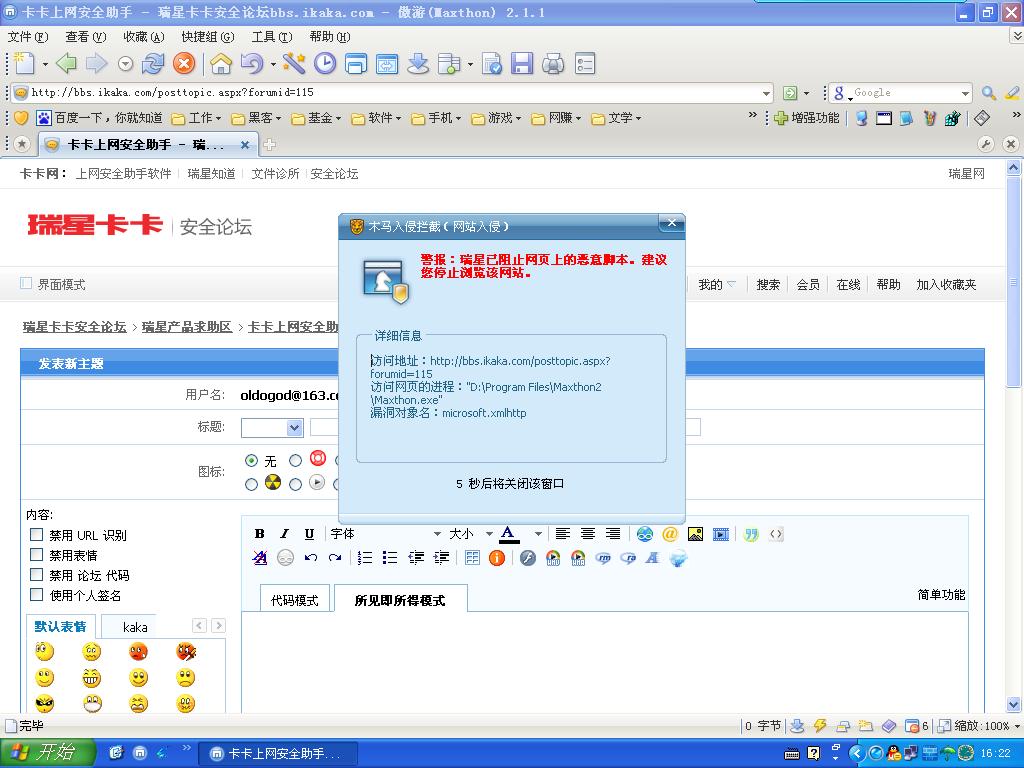Expand the address bar URL dropdown

click(766, 93)
